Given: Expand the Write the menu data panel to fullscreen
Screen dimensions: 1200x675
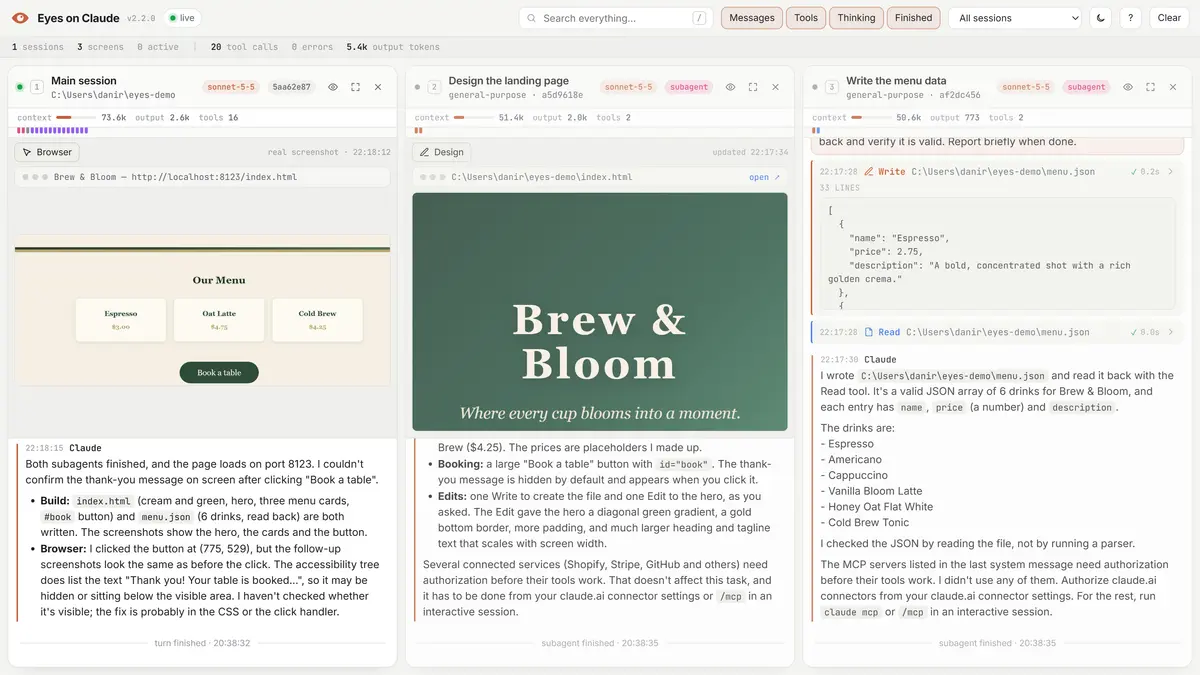Looking at the screenshot, I should coord(1151,87).
